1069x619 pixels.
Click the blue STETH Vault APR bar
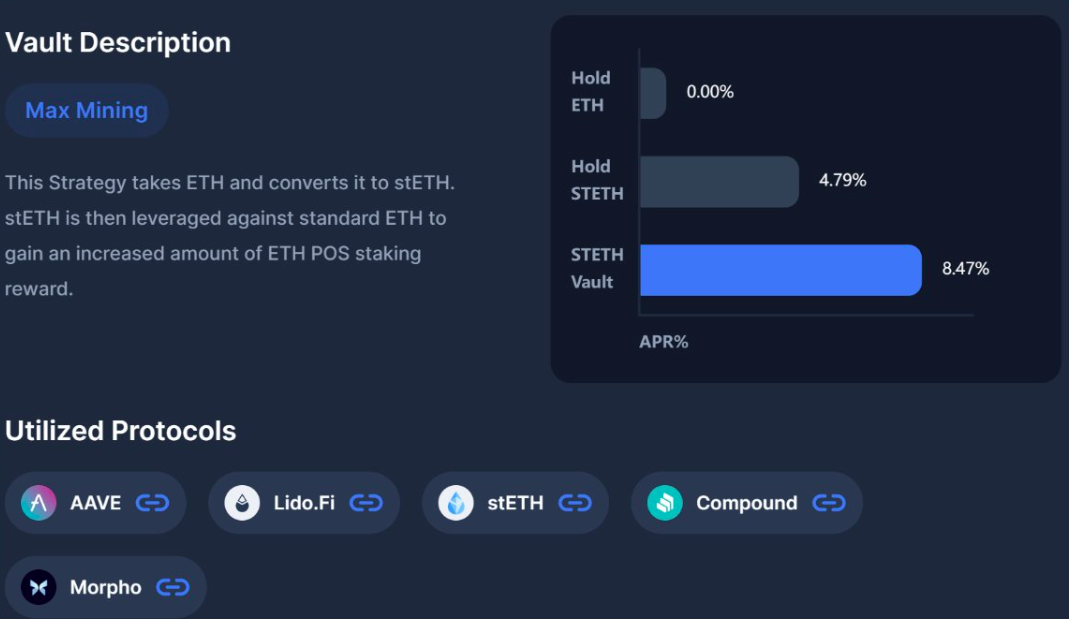(779, 270)
